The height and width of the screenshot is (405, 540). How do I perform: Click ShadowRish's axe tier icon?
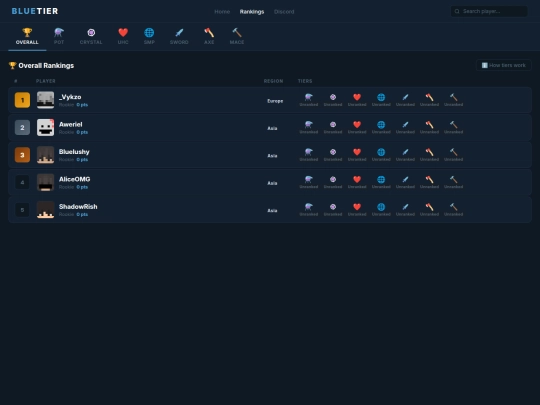(x=429, y=207)
